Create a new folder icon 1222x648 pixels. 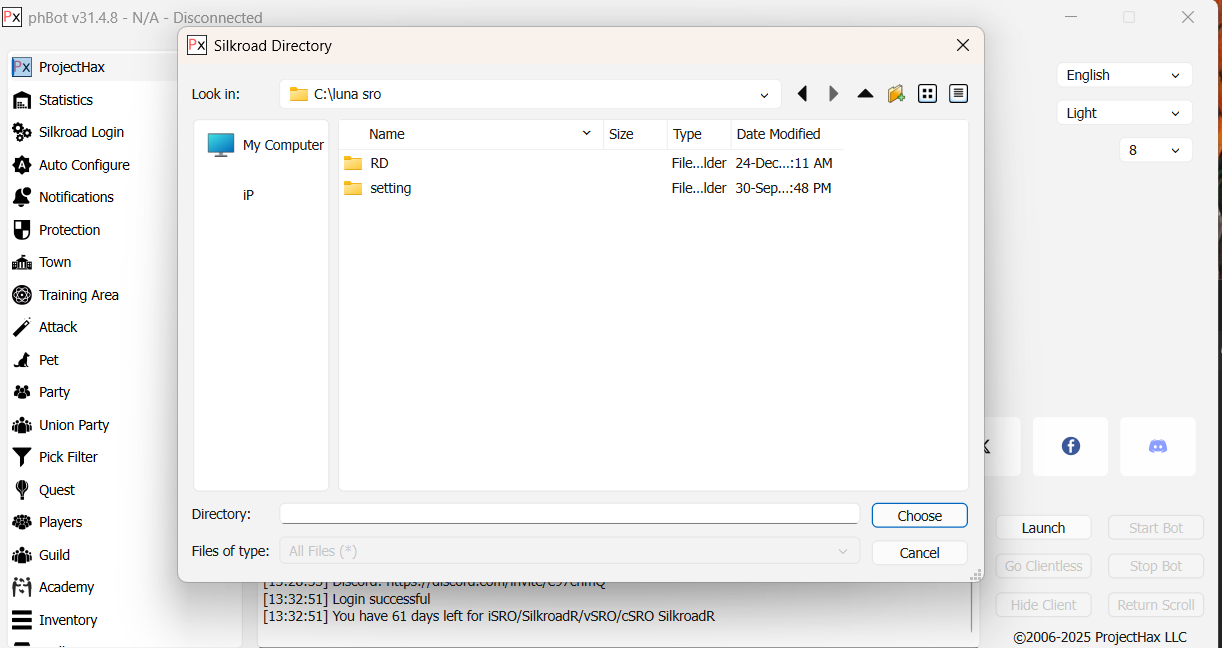click(896, 94)
